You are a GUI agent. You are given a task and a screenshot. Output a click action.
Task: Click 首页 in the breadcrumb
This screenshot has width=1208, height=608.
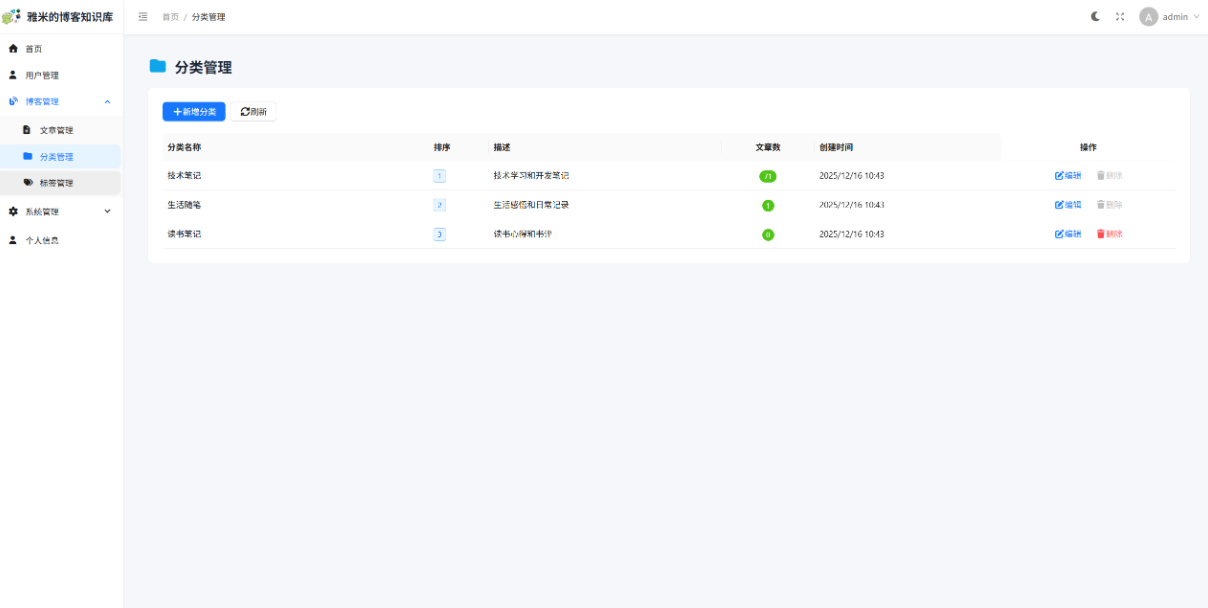click(x=170, y=17)
